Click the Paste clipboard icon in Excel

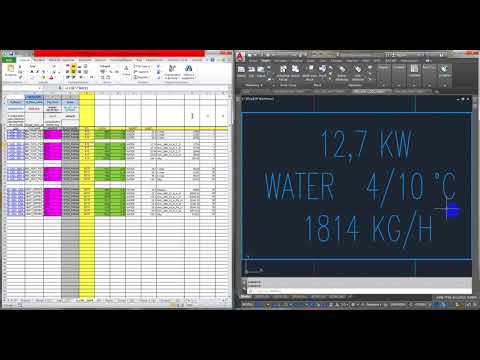[11, 70]
